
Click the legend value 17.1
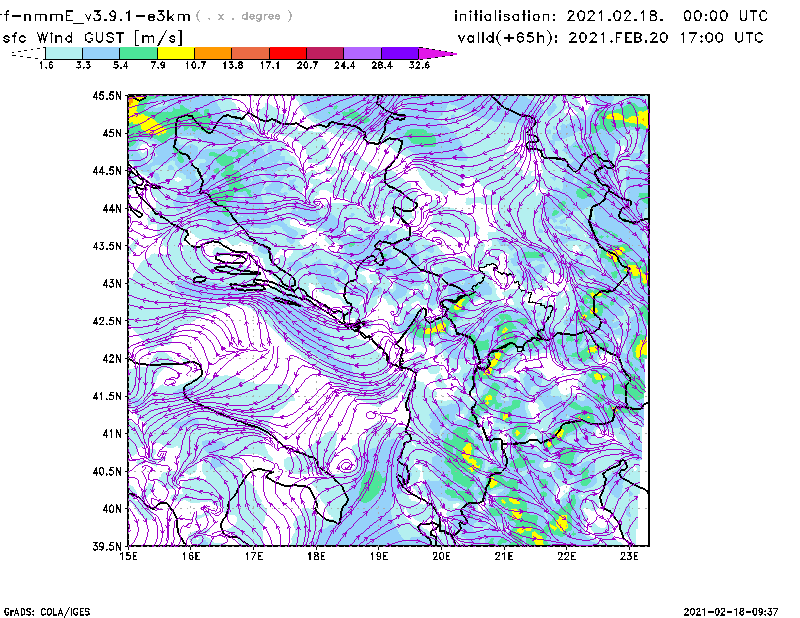[270, 65]
